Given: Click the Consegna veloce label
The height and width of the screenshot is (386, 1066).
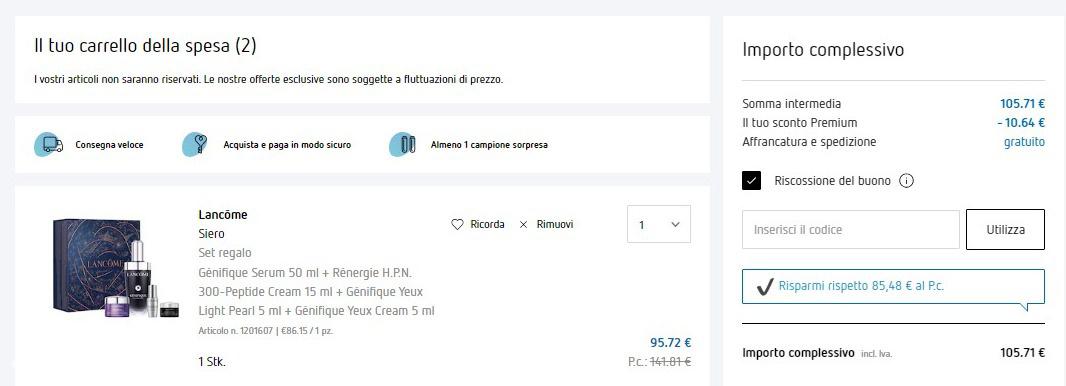Looking at the screenshot, I should tap(109, 145).
